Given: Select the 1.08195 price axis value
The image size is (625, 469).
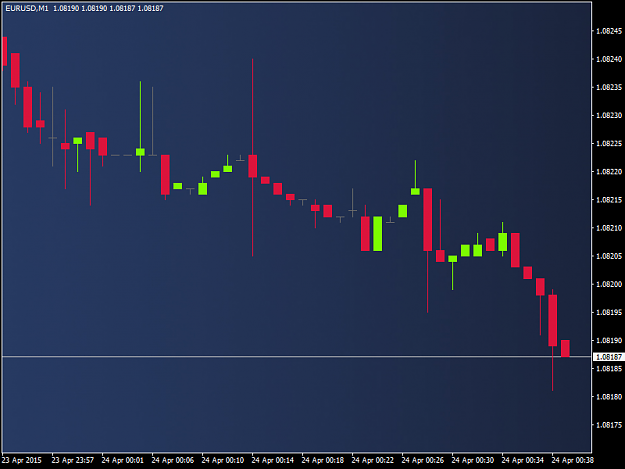Looking at the screenshot, I should (609, 312).
